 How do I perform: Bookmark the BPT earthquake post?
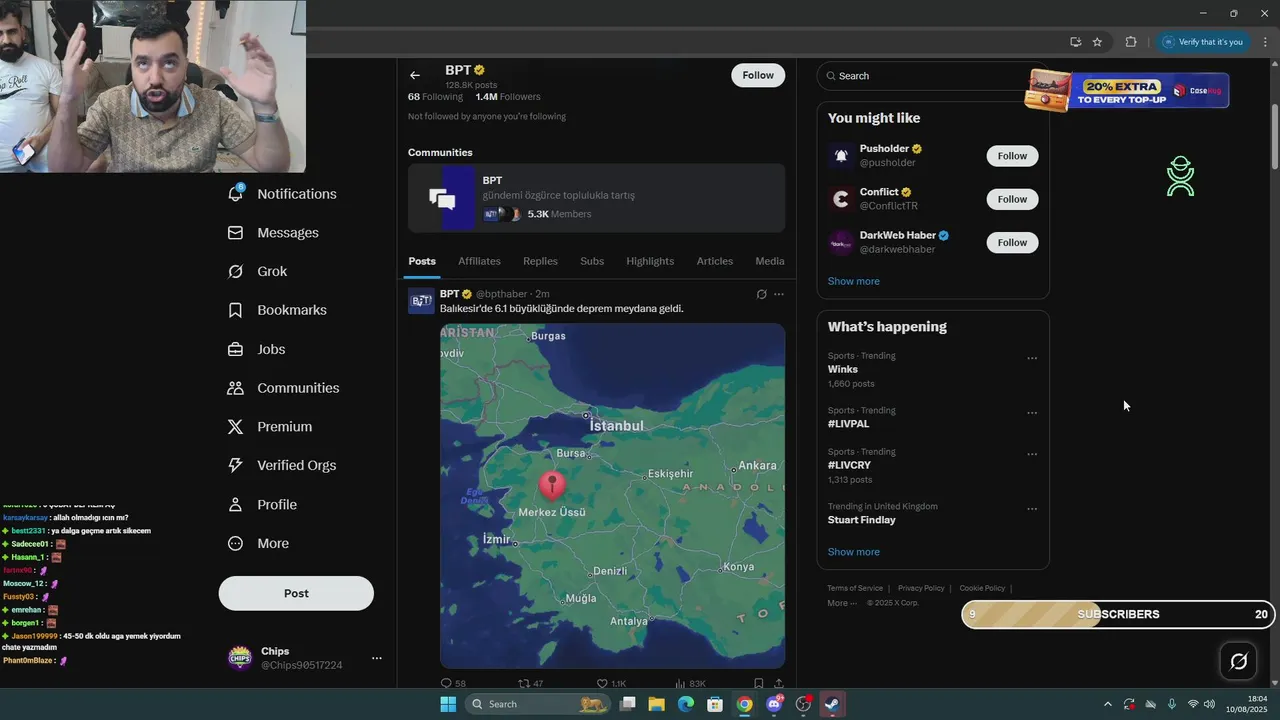758,684
